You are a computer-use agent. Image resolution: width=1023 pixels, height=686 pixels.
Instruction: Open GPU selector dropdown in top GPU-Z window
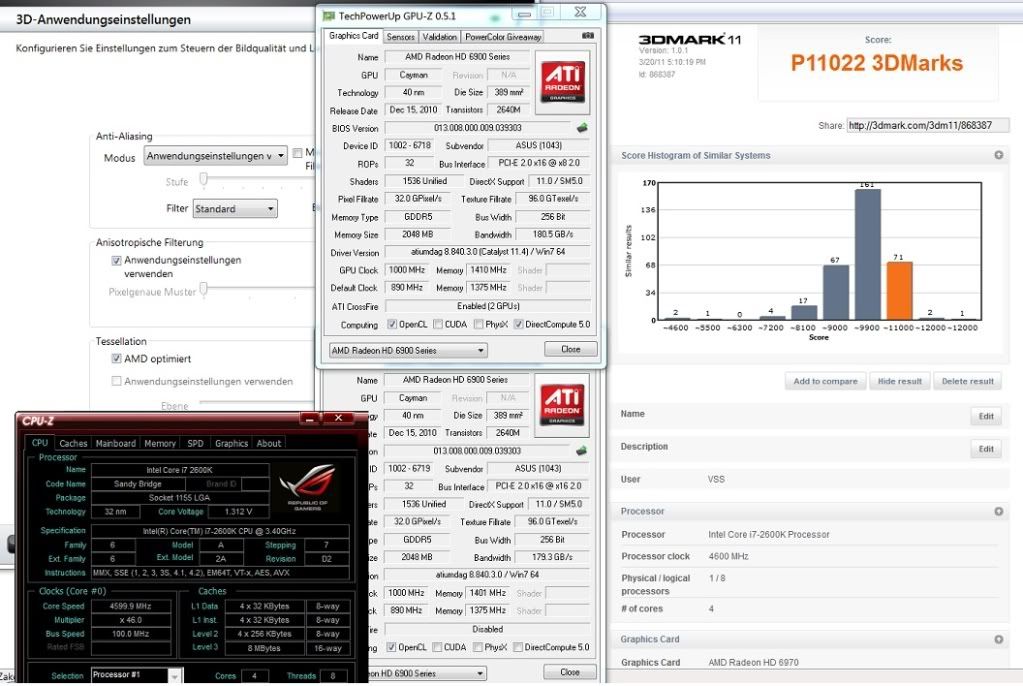(x=408, y=350)
